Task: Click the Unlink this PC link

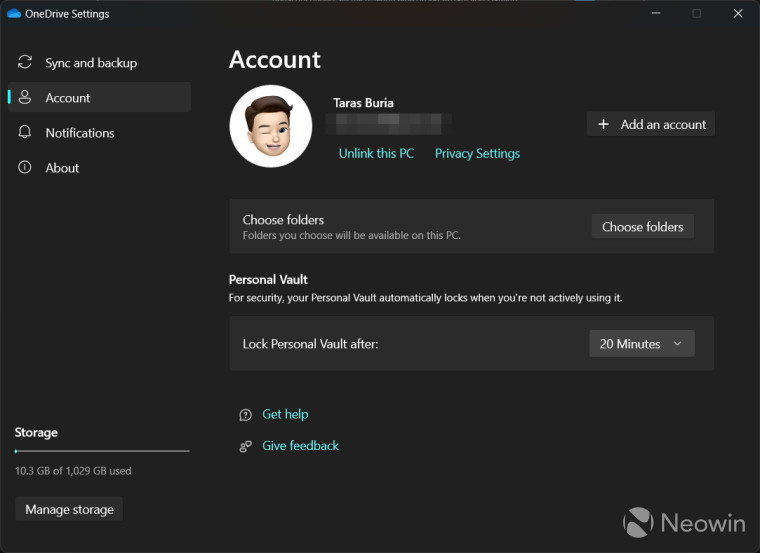Action: coord(376,153)
